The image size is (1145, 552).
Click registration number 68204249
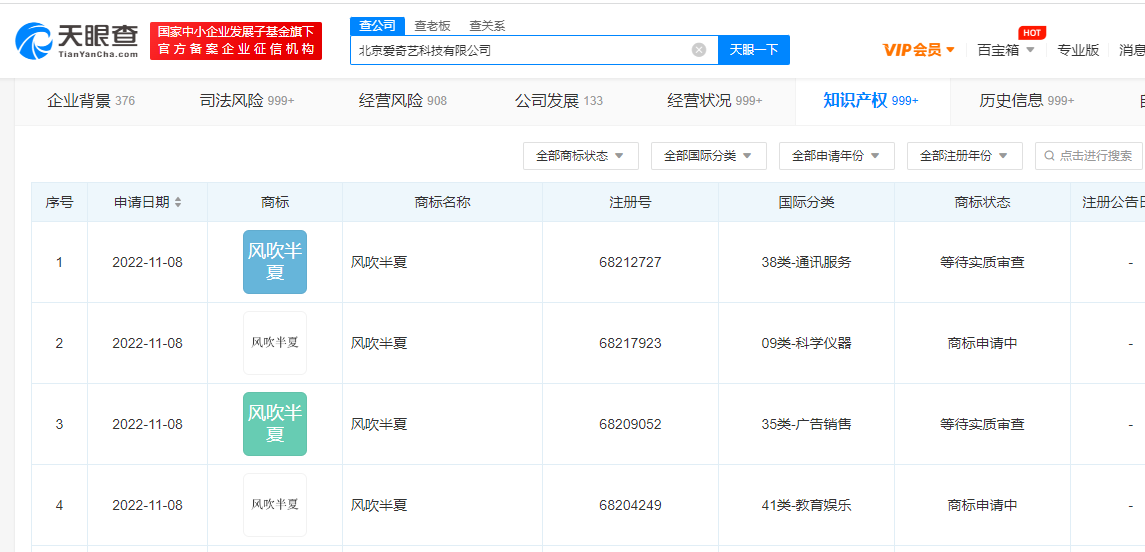[x=630, y=505]
